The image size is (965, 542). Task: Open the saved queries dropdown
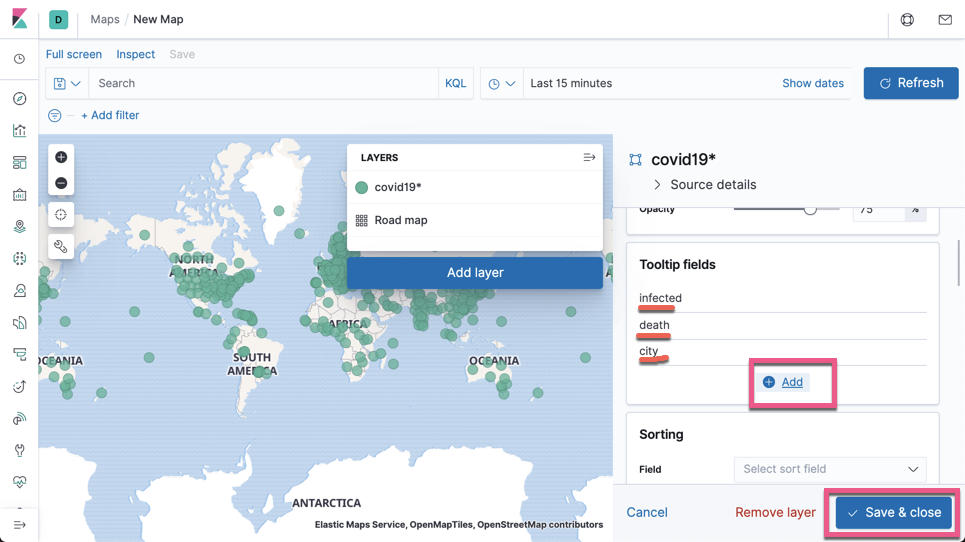tap(67, 84)
